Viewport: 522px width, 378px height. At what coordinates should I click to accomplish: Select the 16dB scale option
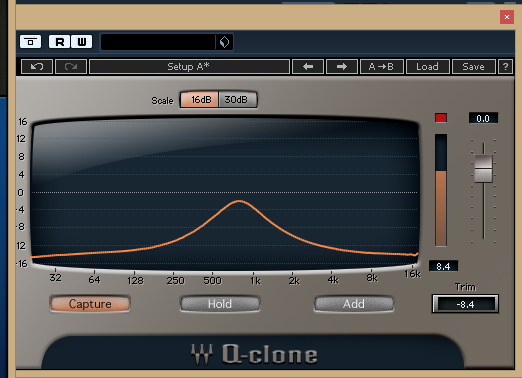(x=199, y=100)
